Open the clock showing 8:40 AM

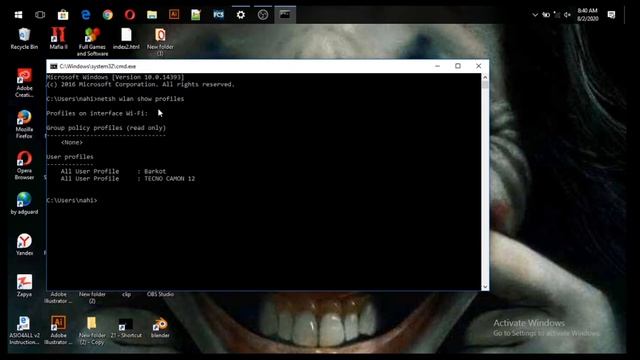coord(587,15)
